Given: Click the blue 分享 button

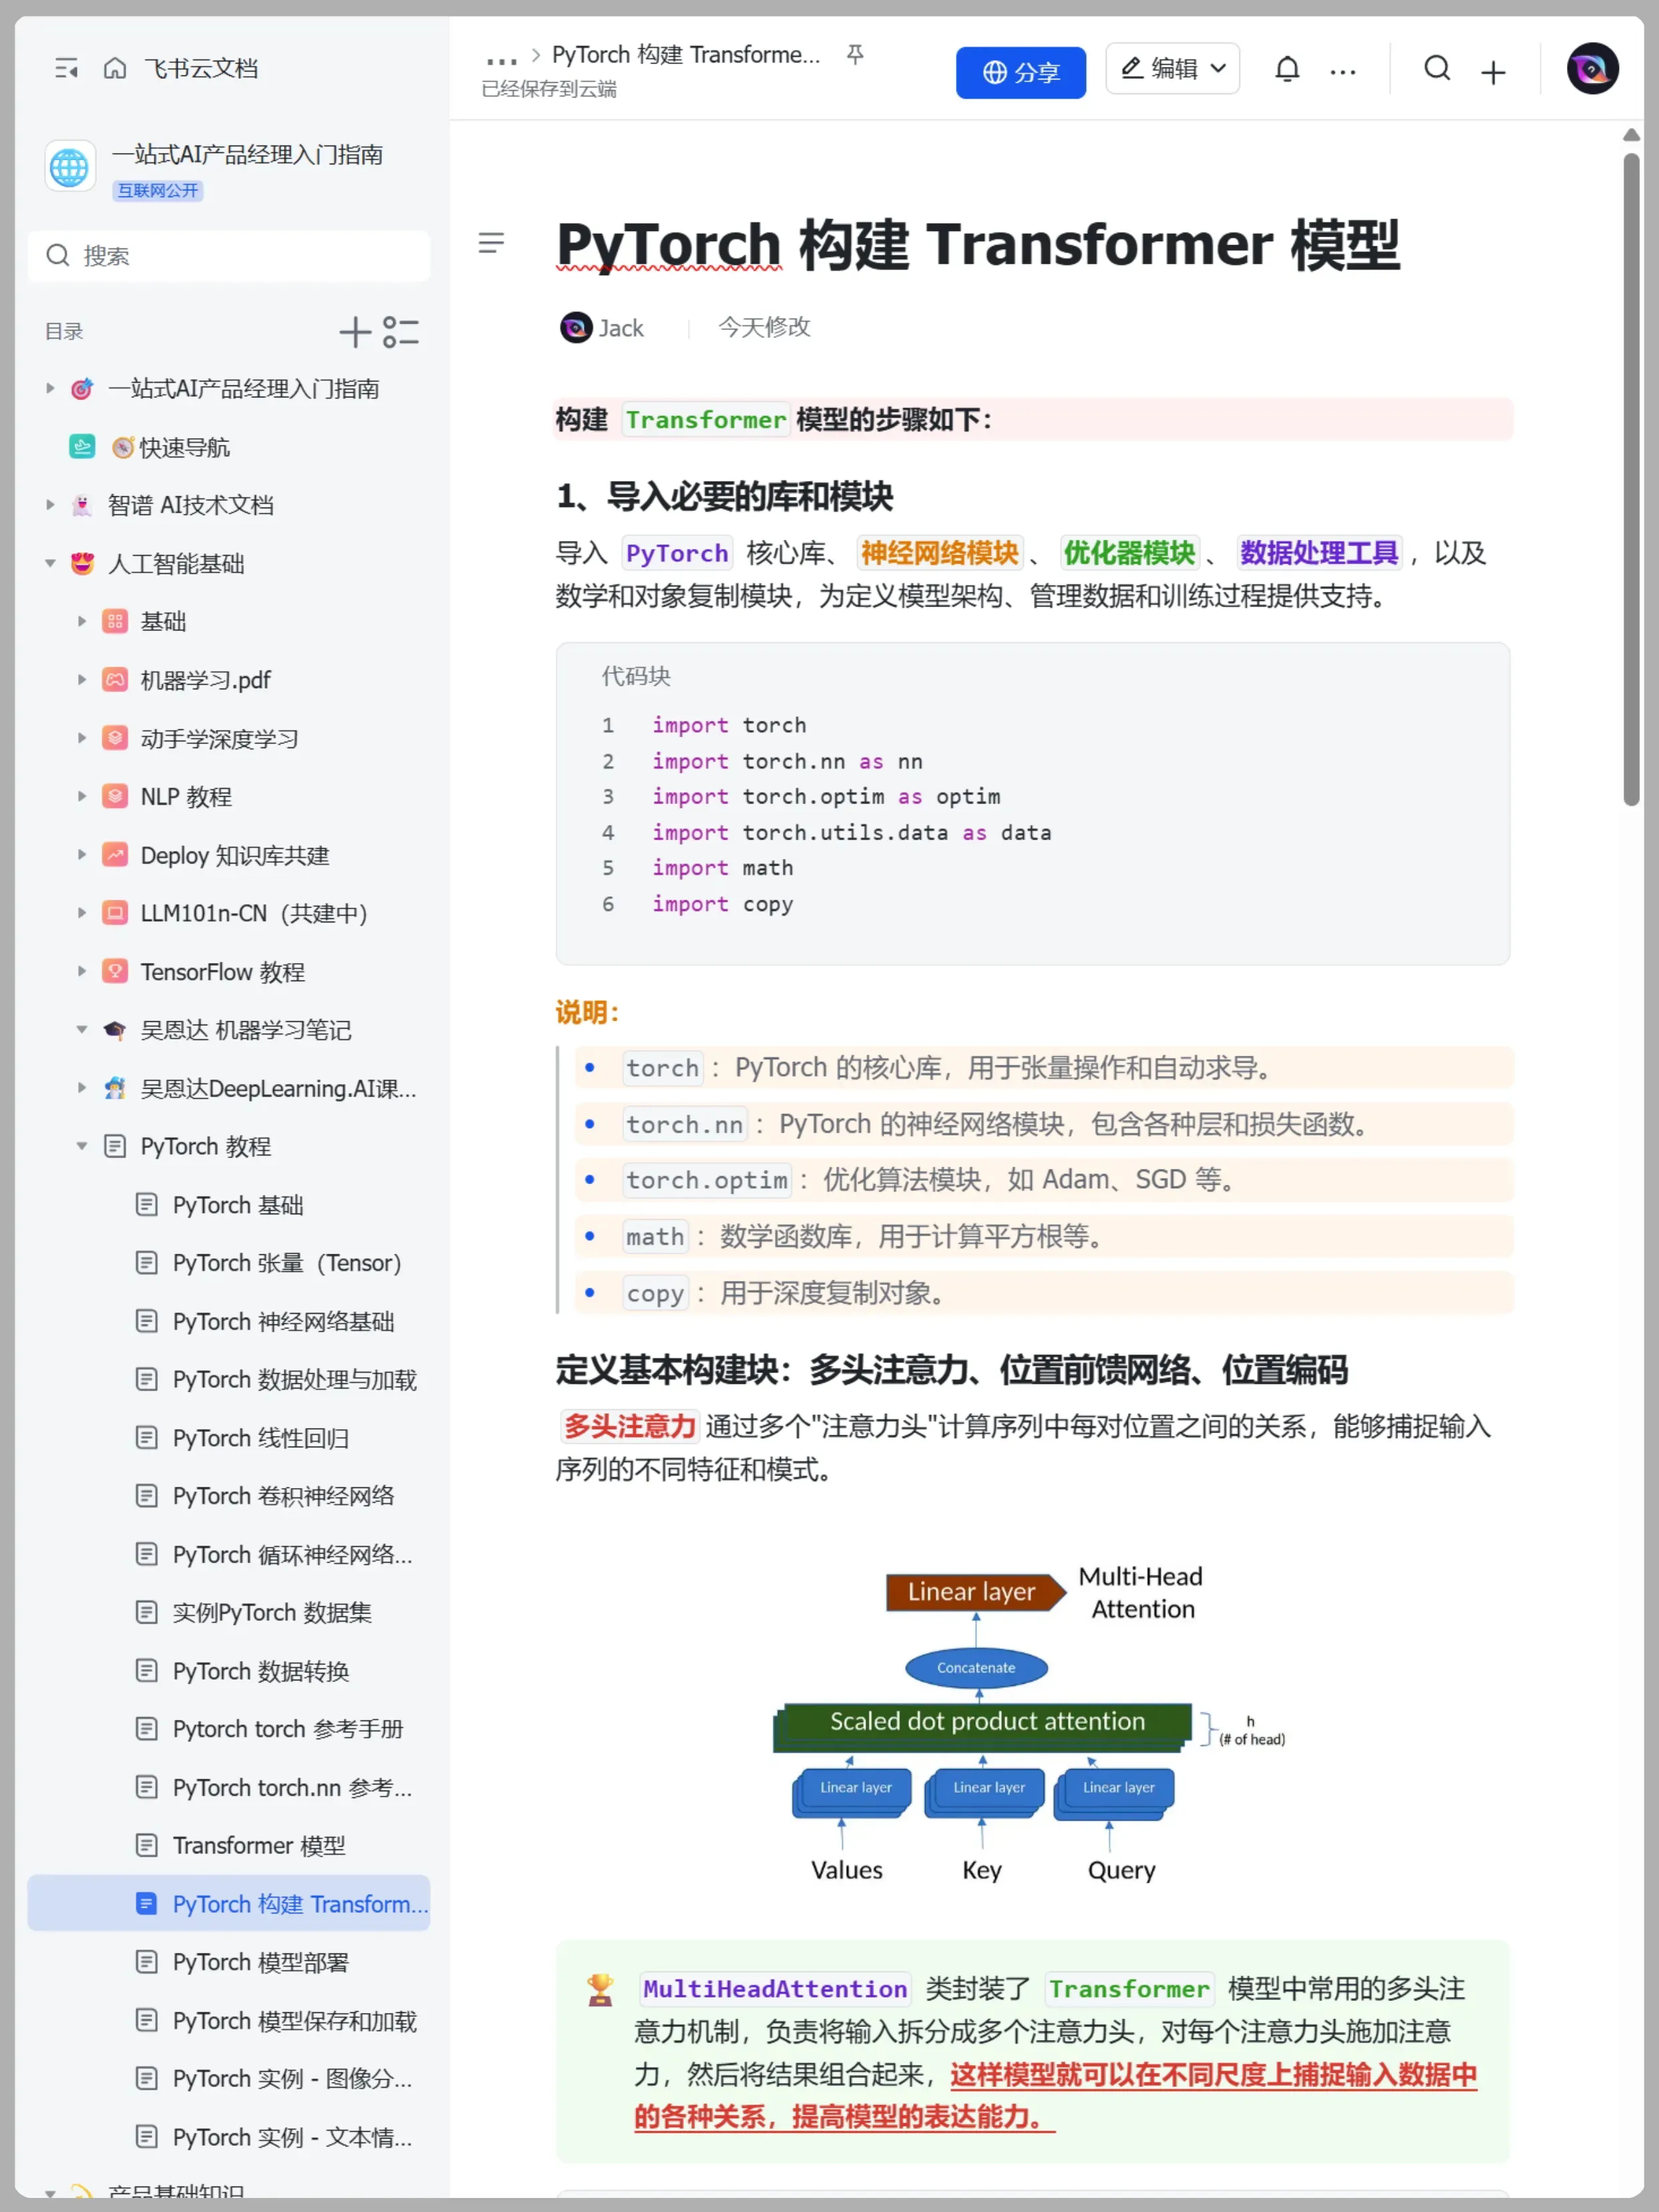Looking at the screenshot, I should (1020, 72).
